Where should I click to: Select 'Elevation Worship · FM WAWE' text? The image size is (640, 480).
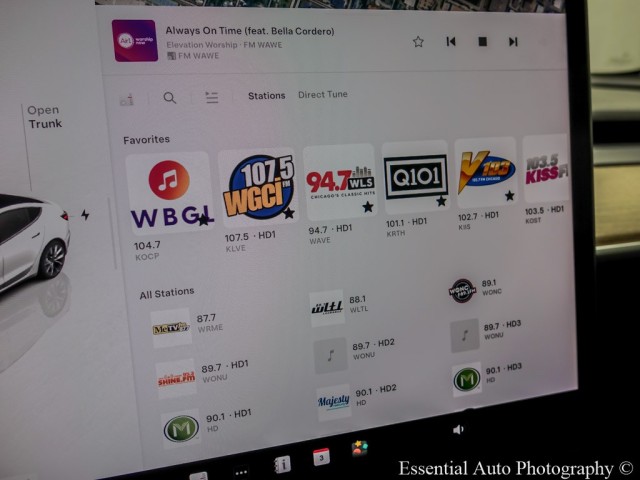click(x=224, y=45)
